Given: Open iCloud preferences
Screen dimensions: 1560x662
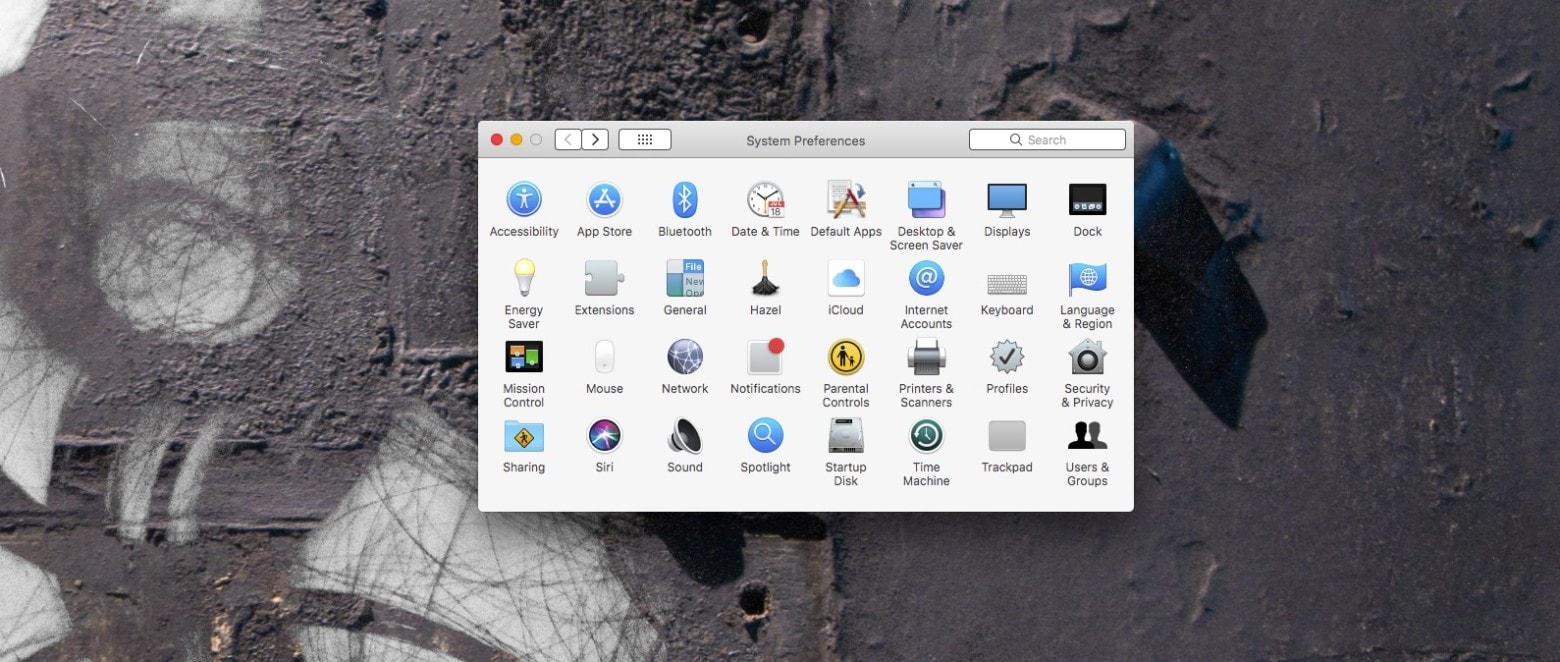Looking at the screenshot, I should point(845,278).
